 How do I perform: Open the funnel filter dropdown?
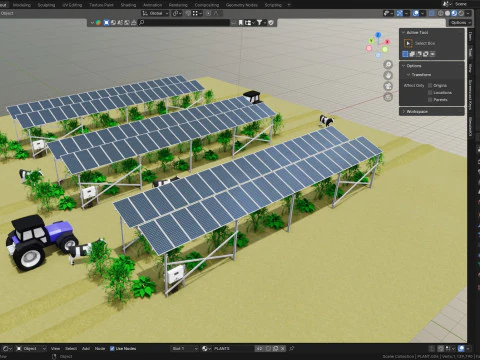point(261,23)
